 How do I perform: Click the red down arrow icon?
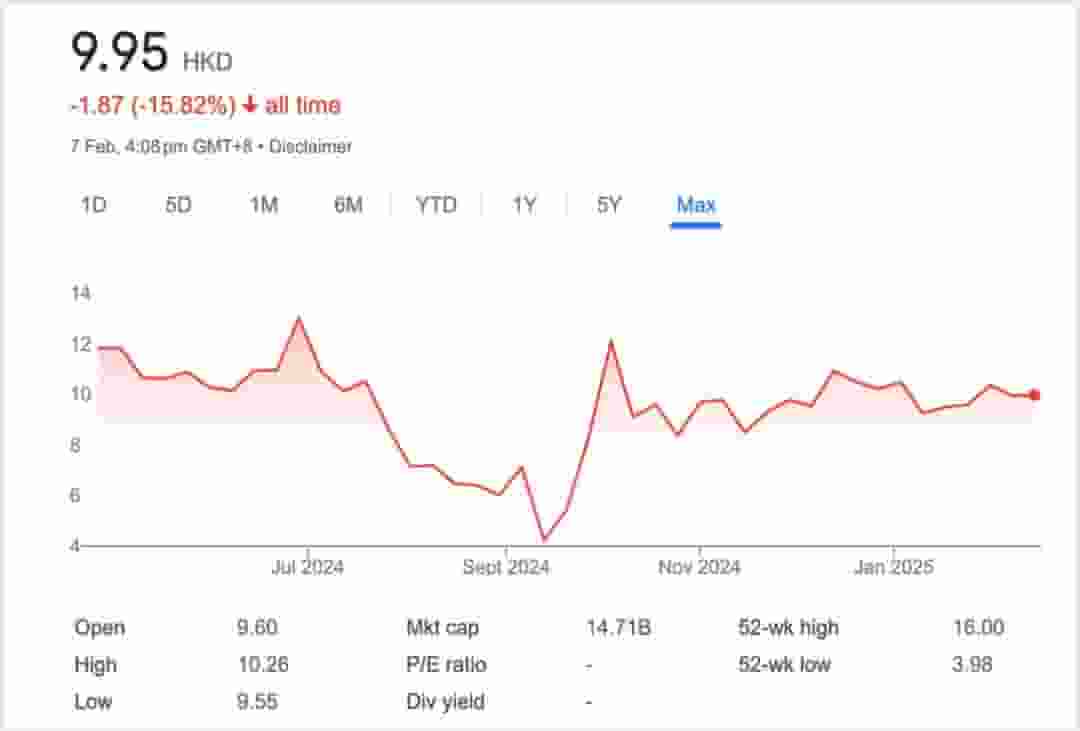click(x=250, y=105)
